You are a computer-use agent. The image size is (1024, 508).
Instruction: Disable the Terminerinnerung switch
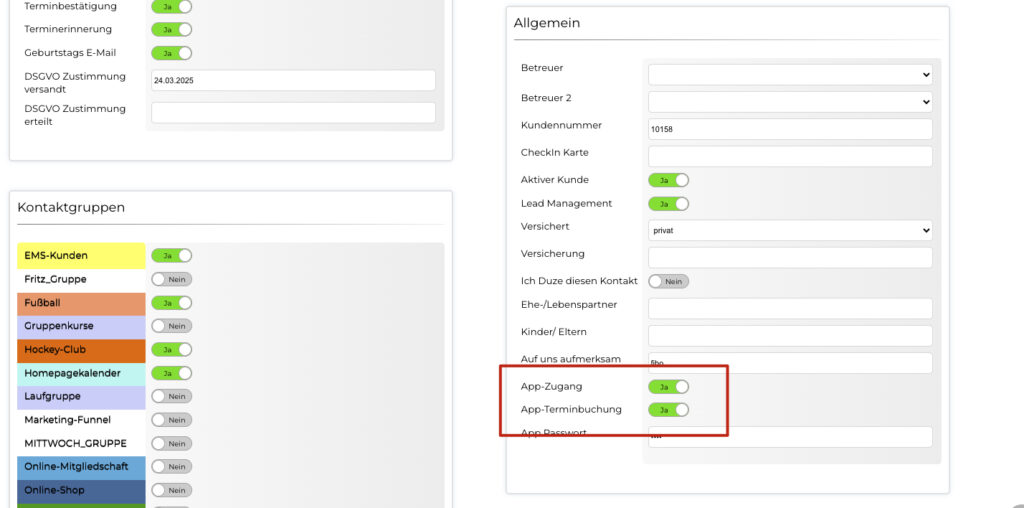171,30
